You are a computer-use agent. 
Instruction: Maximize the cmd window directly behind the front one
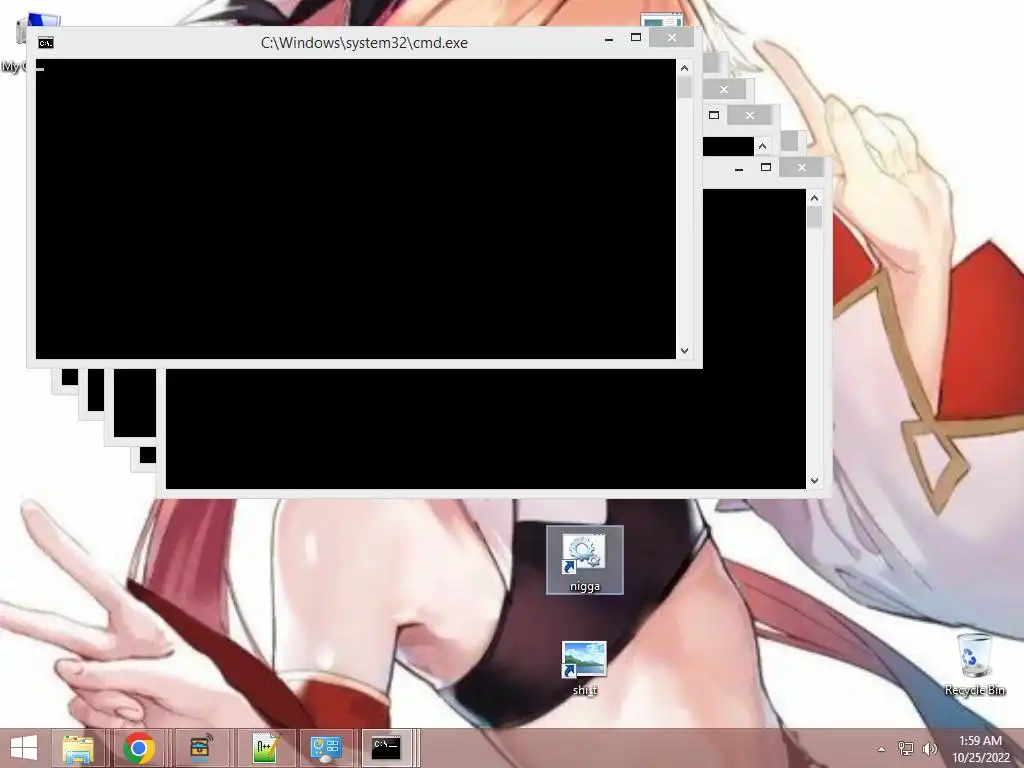click(x=766, y=167)
